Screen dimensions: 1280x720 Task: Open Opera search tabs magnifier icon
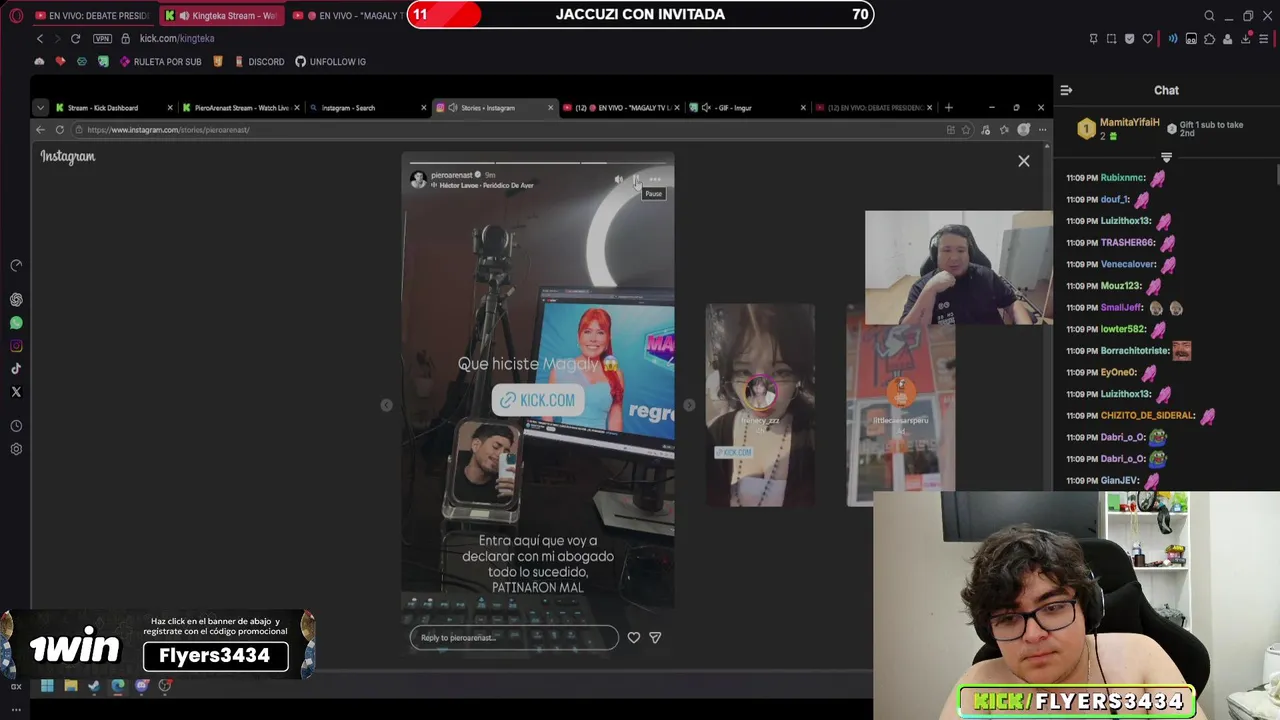[1209, 15]
